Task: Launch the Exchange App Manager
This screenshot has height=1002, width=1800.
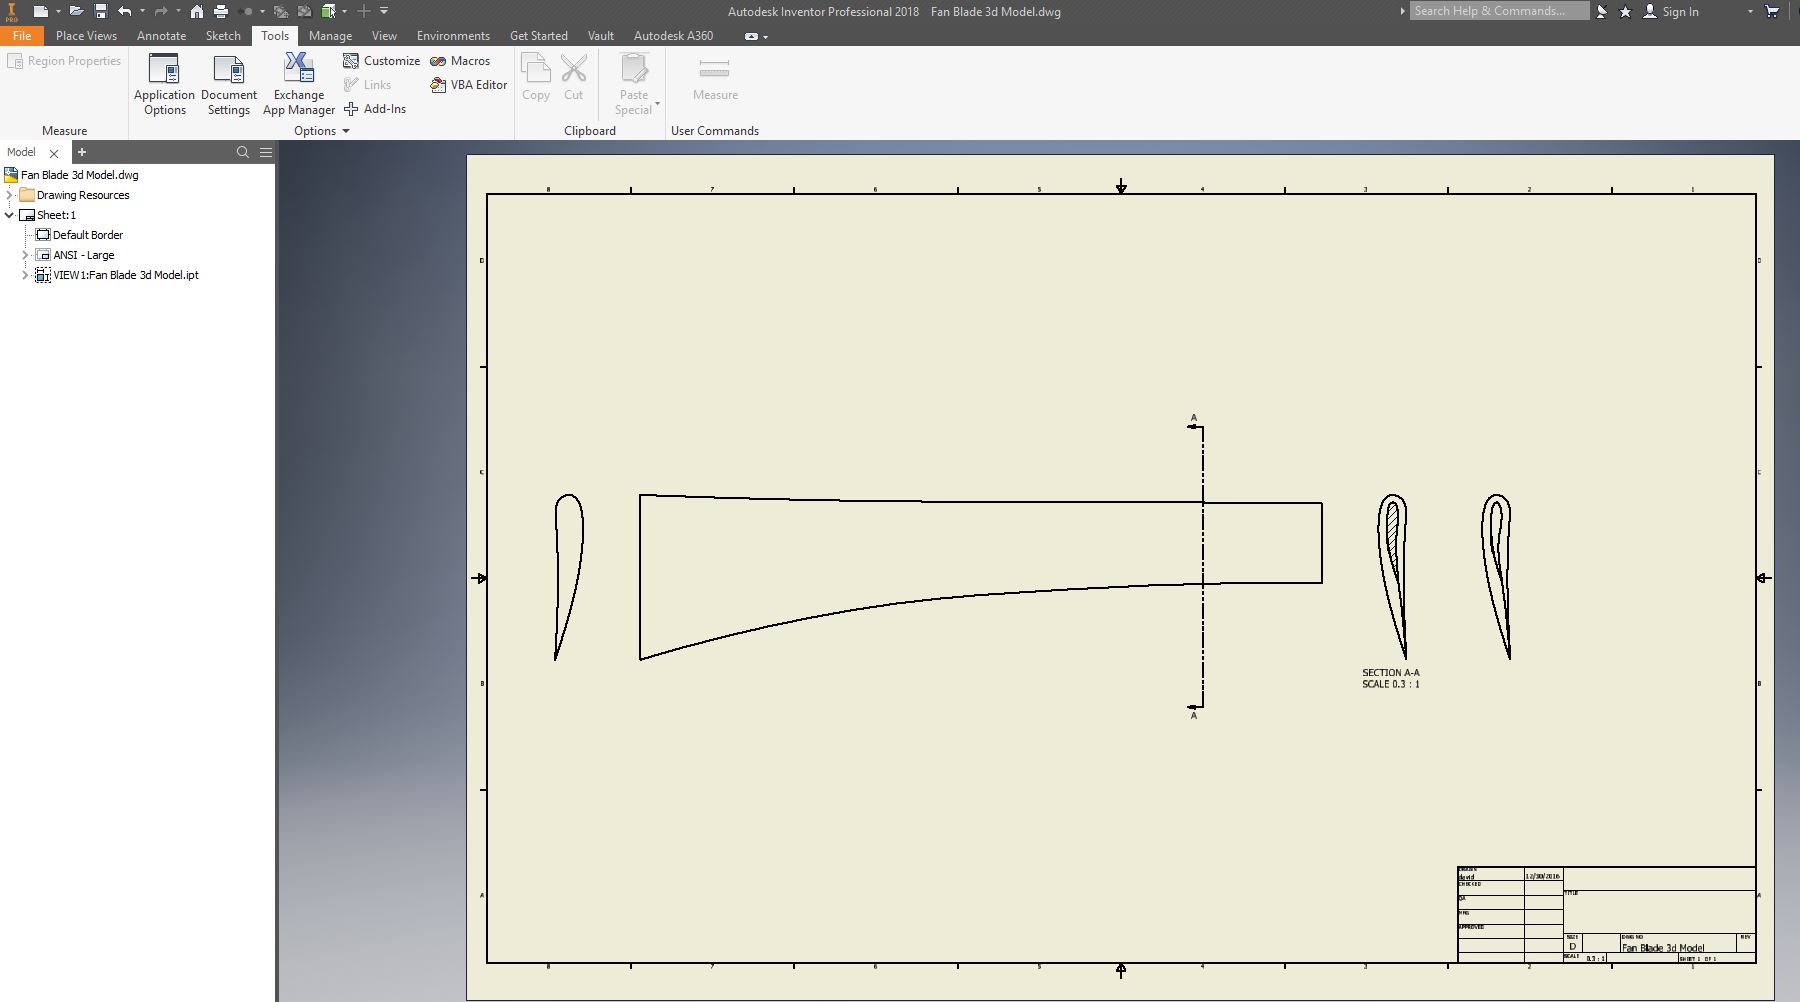Action: [x=298, y=84]
